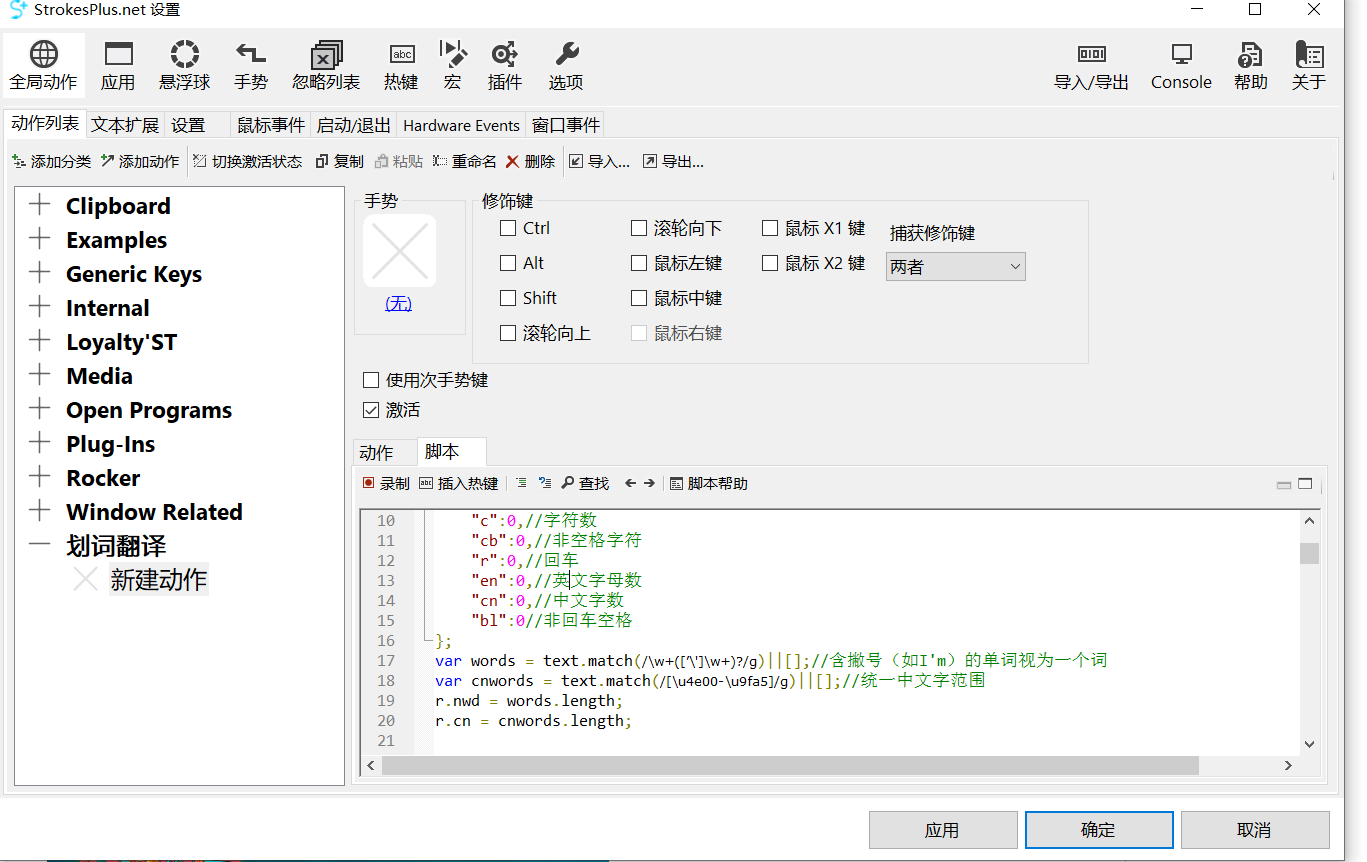Viewport: 1367px width, 862px height.
Task: Expand the Open Programs category
Action: pos(40,409)
